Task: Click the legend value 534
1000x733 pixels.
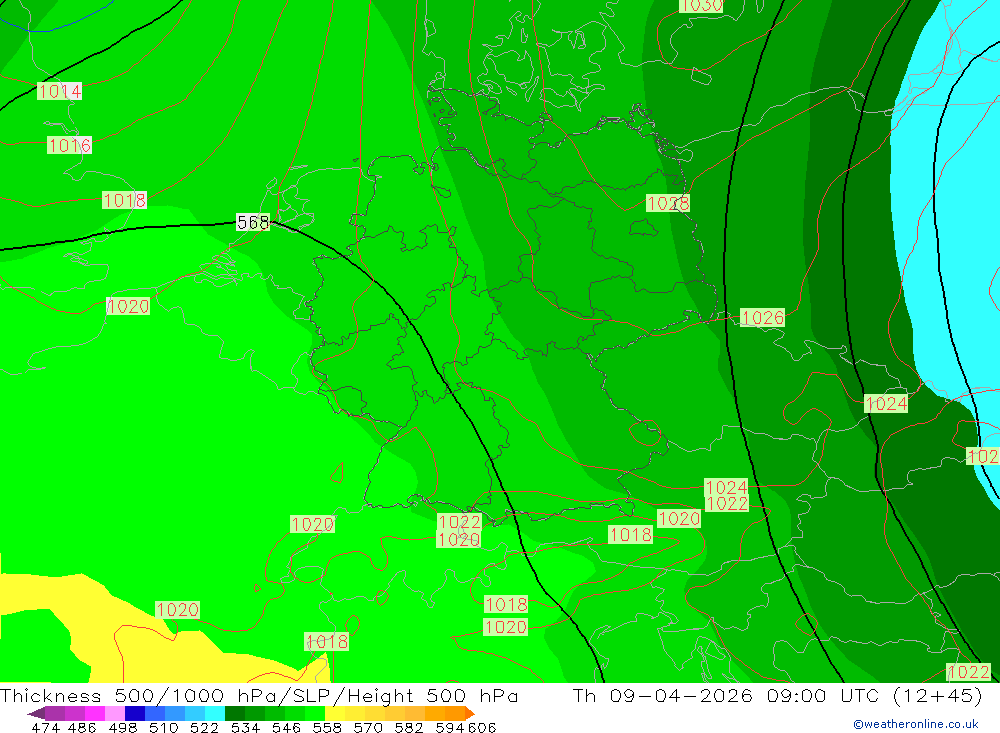Action: coord(246,727)
